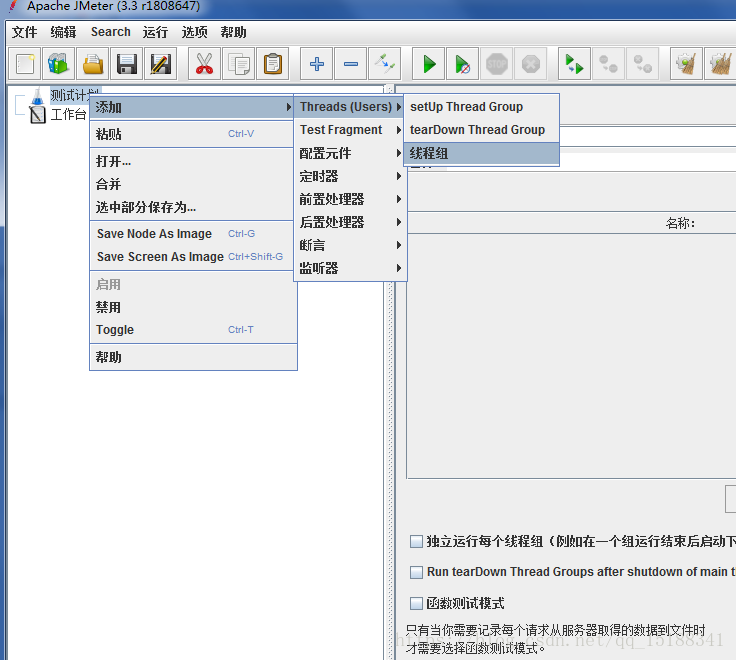
Task: Open the 运行 menu
Action: click(x=155, y=32)
